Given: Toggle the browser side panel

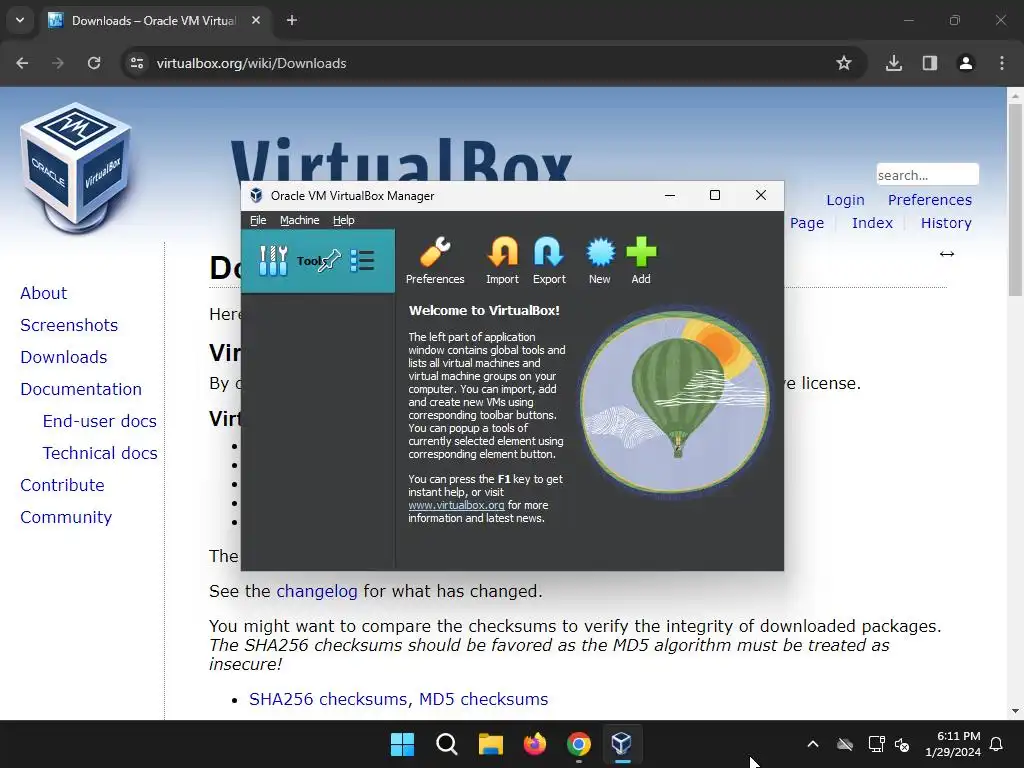Looking at the screenshot, I should click(x=930, y=63).
